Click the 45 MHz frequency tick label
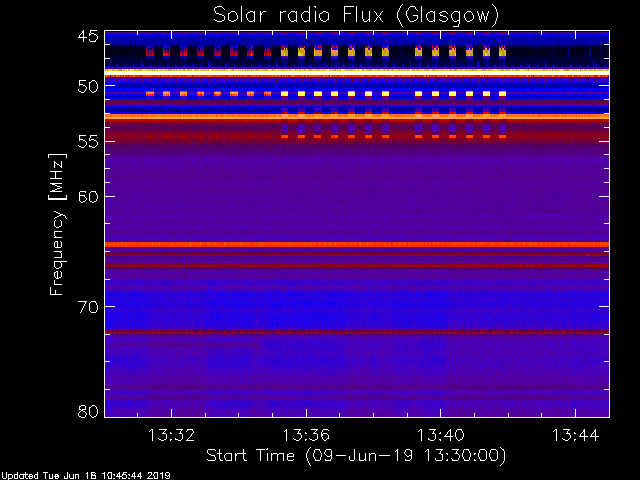Image resolution: width=640 pixels, height=480 pixels. click(88, 36)
